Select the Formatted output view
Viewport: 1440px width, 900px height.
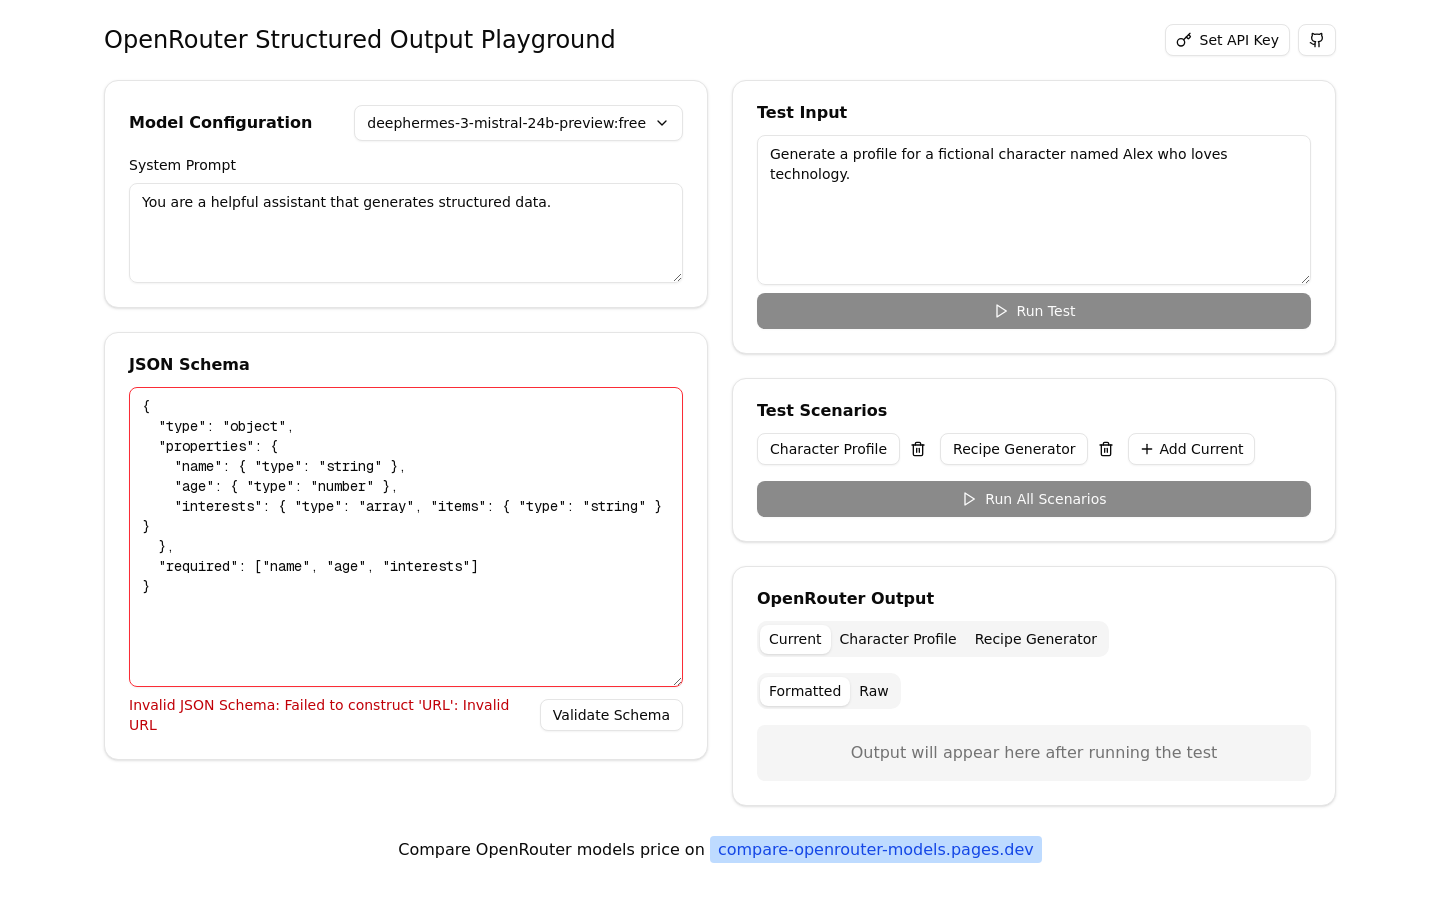[x=805, y=691]
